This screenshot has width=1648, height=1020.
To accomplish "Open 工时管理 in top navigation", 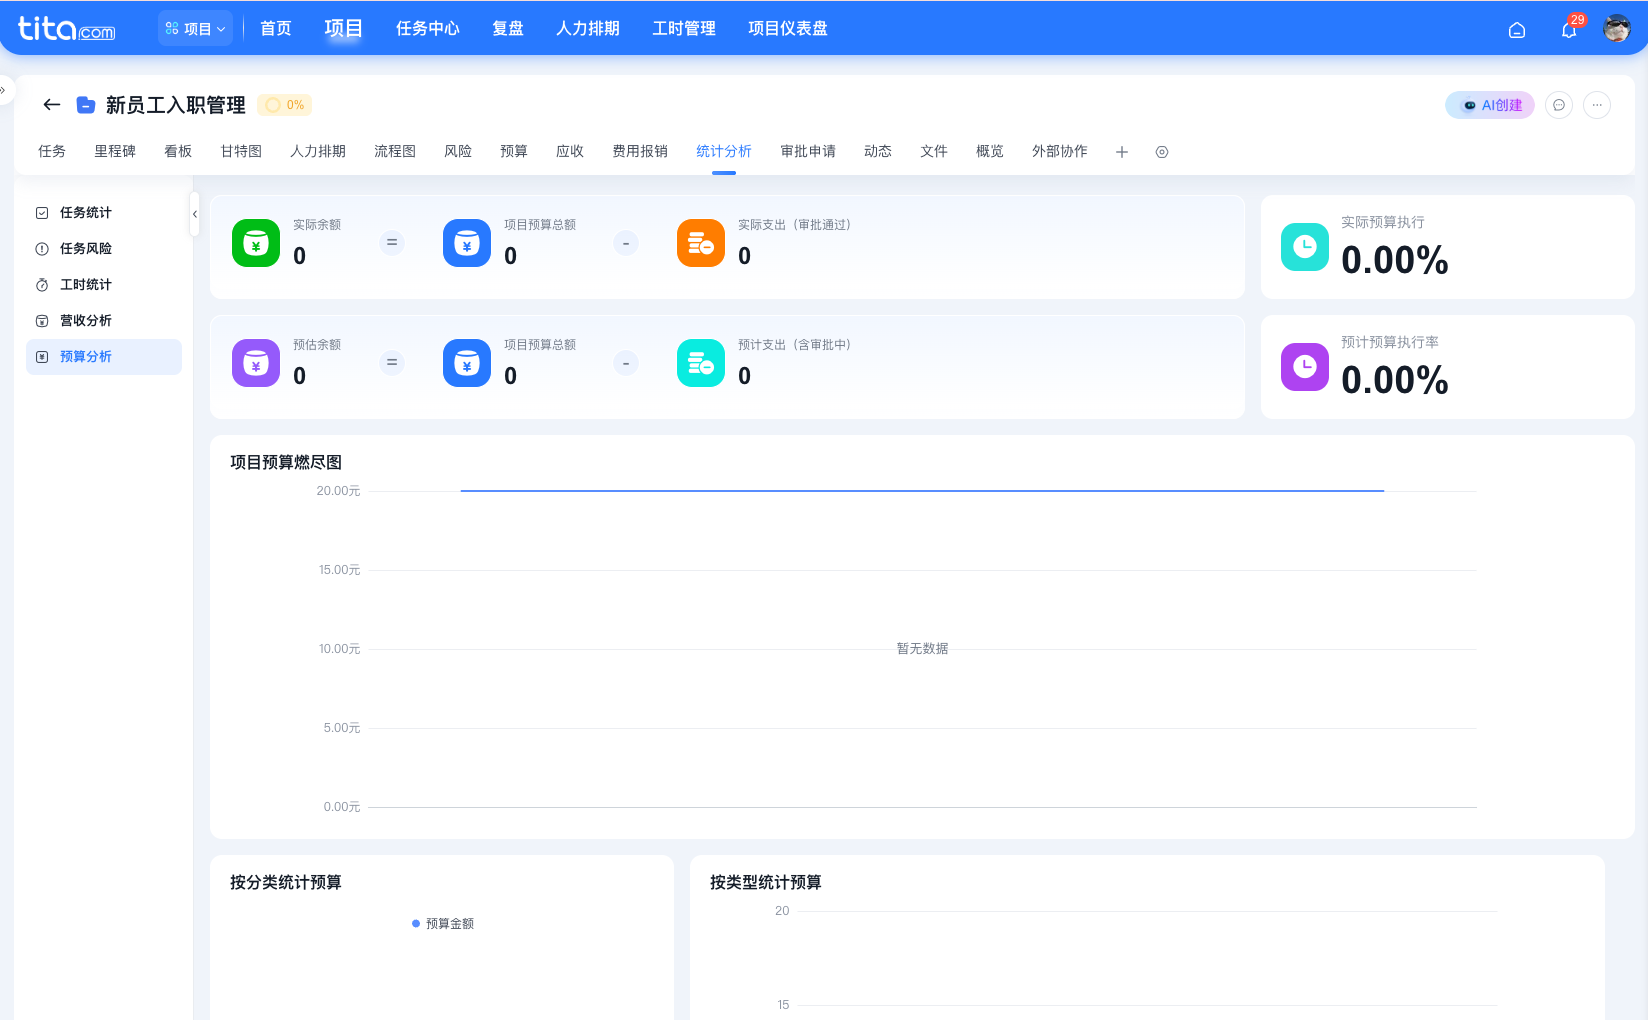I will [684, 29].
